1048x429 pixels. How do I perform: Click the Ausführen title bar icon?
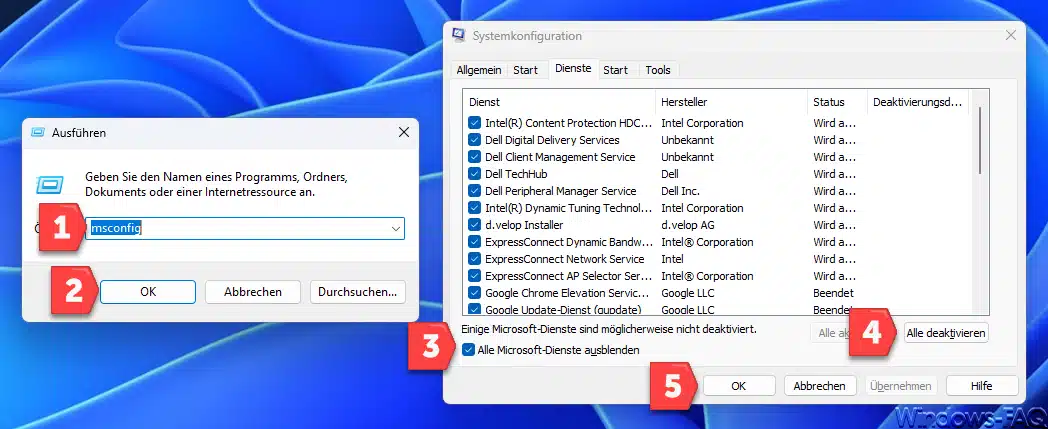(x=38, y=132)
